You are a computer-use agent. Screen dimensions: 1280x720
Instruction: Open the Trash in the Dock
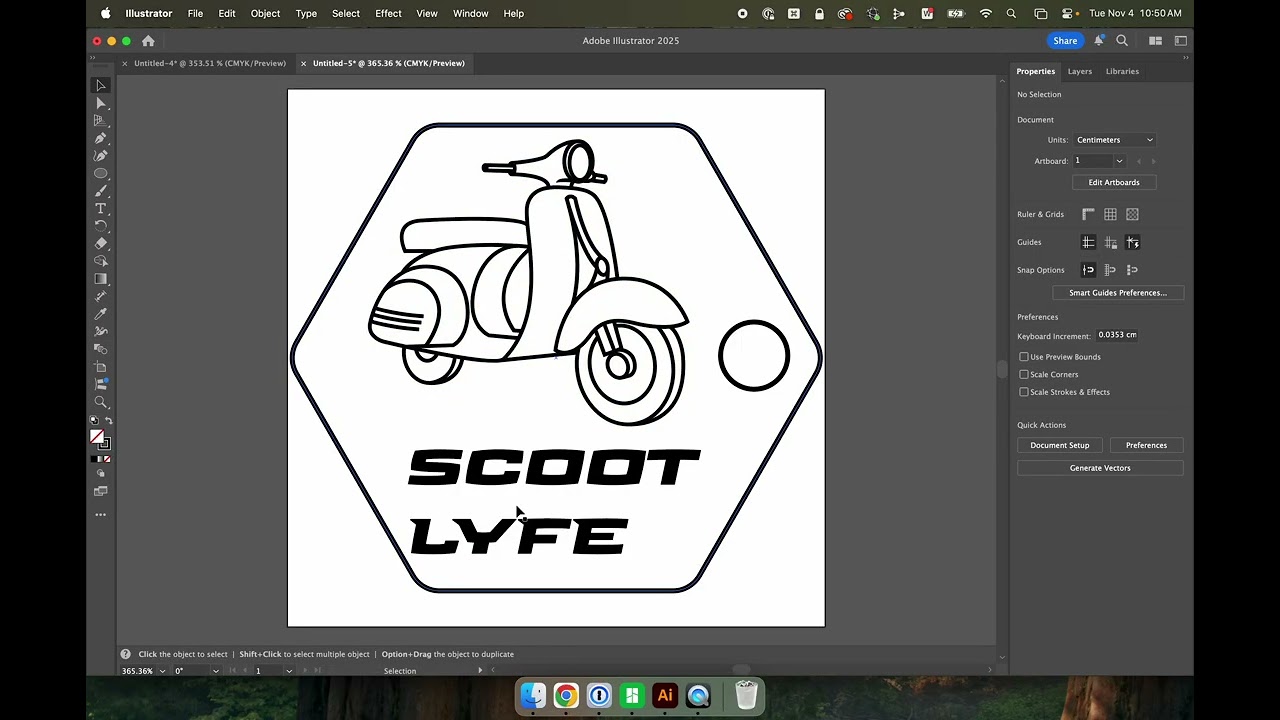[x=746, y=695]
